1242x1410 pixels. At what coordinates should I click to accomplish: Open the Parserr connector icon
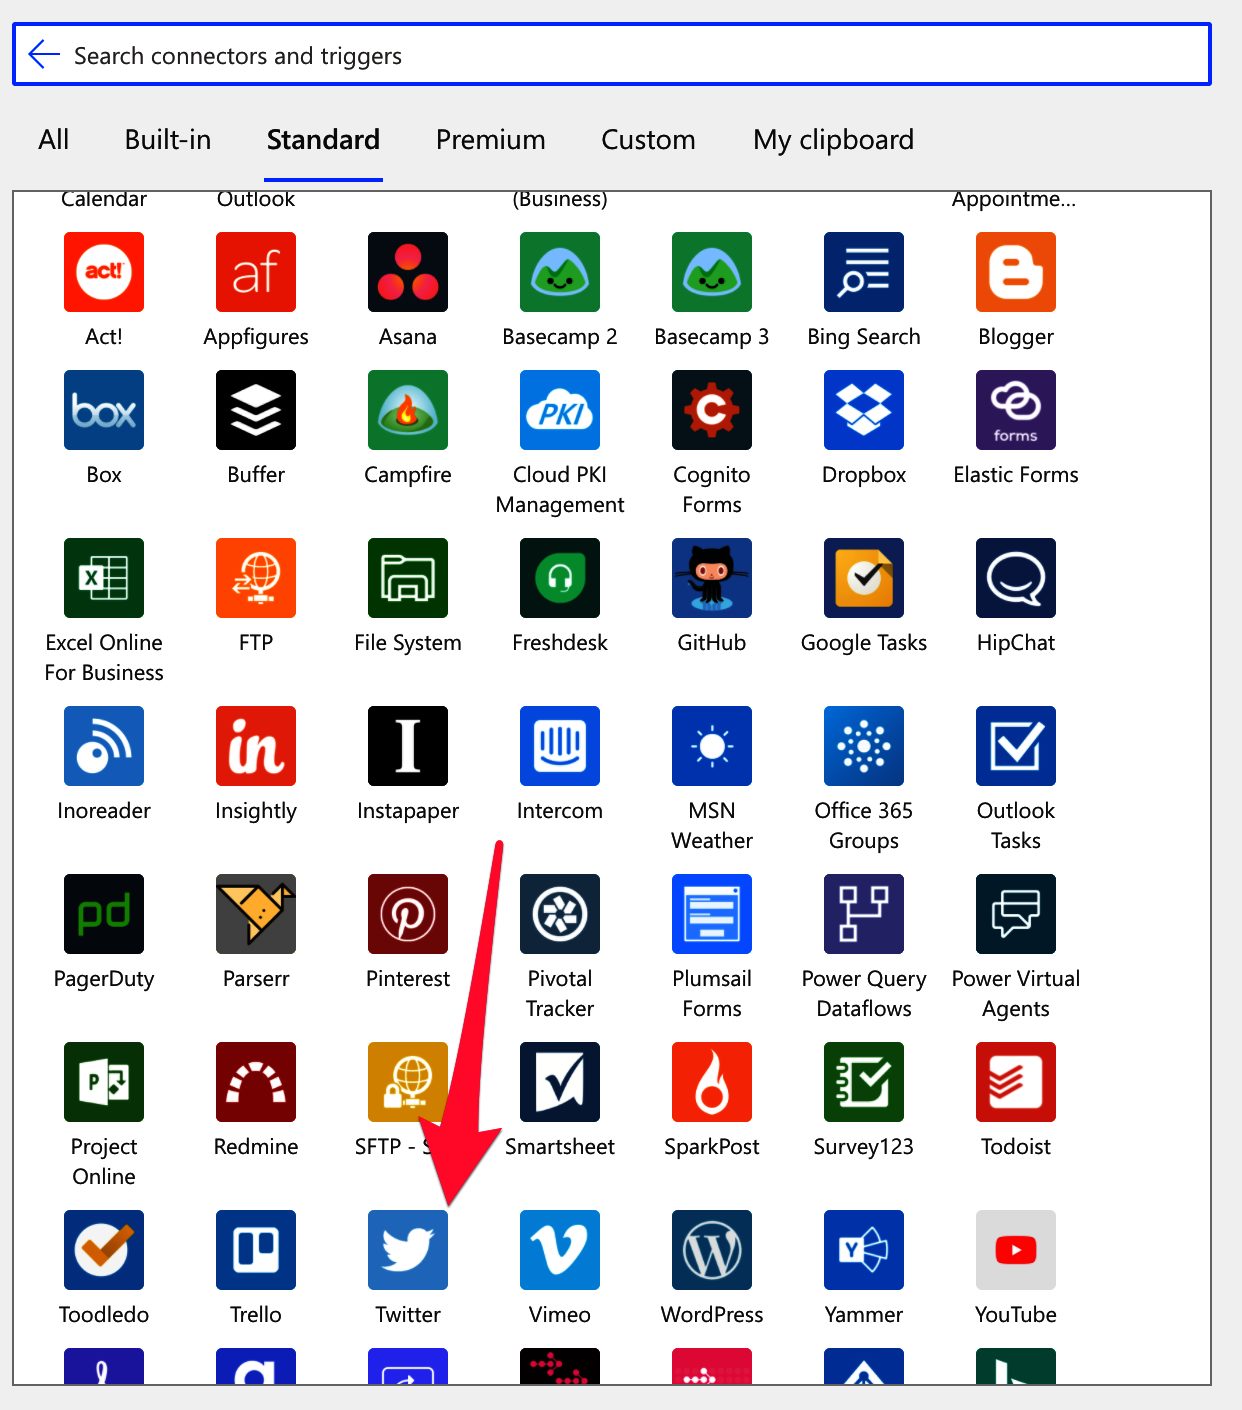pos(256,914)
